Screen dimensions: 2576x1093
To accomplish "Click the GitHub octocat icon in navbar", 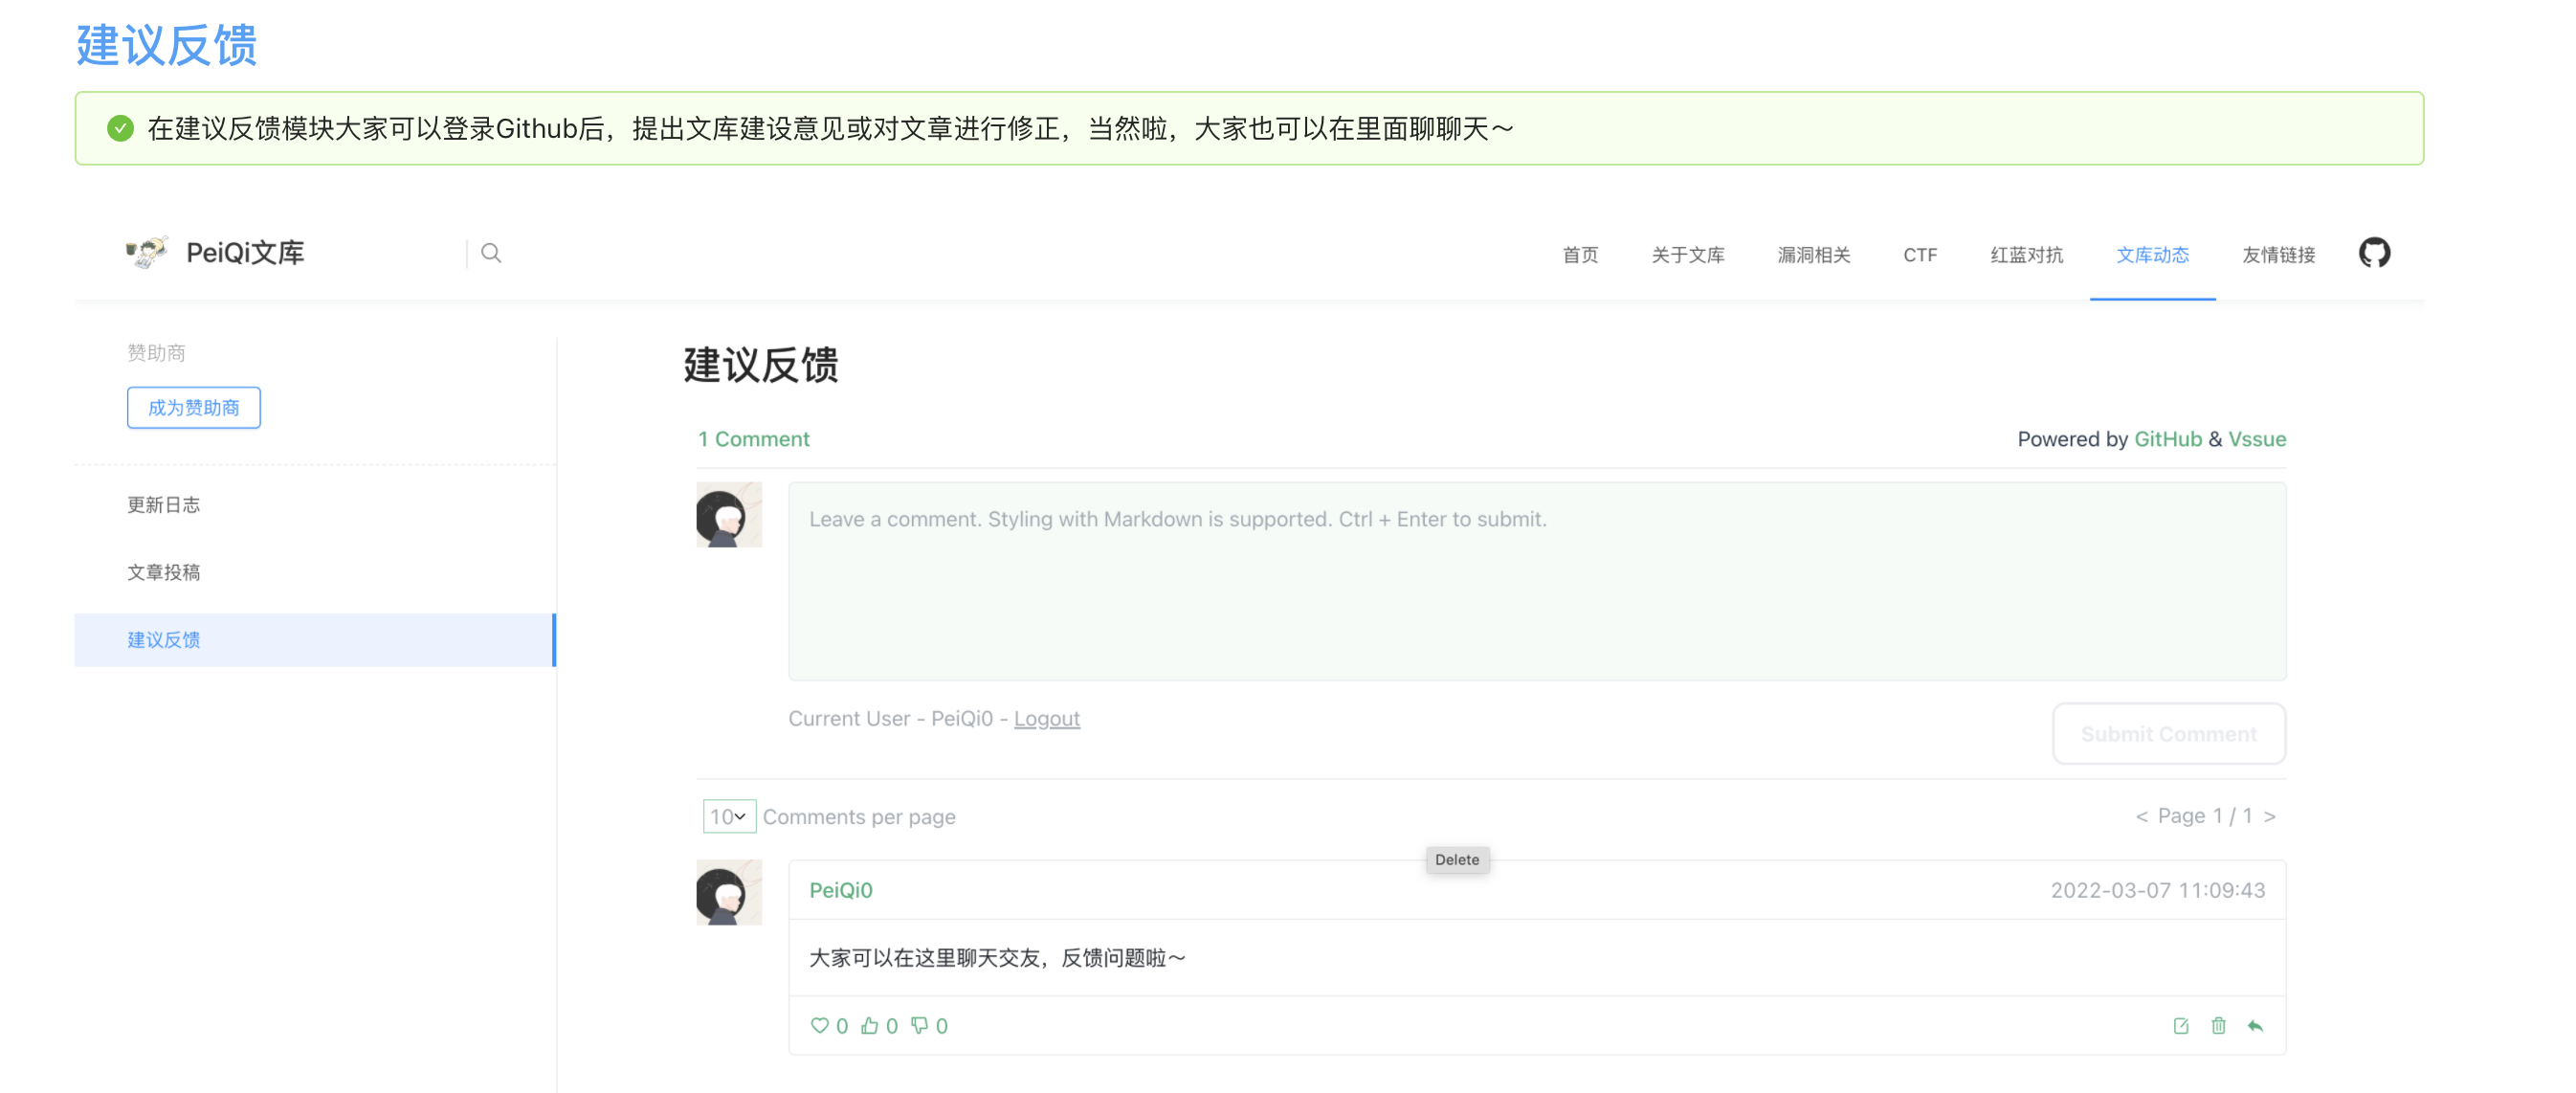I will click(x=2374, y=253).
